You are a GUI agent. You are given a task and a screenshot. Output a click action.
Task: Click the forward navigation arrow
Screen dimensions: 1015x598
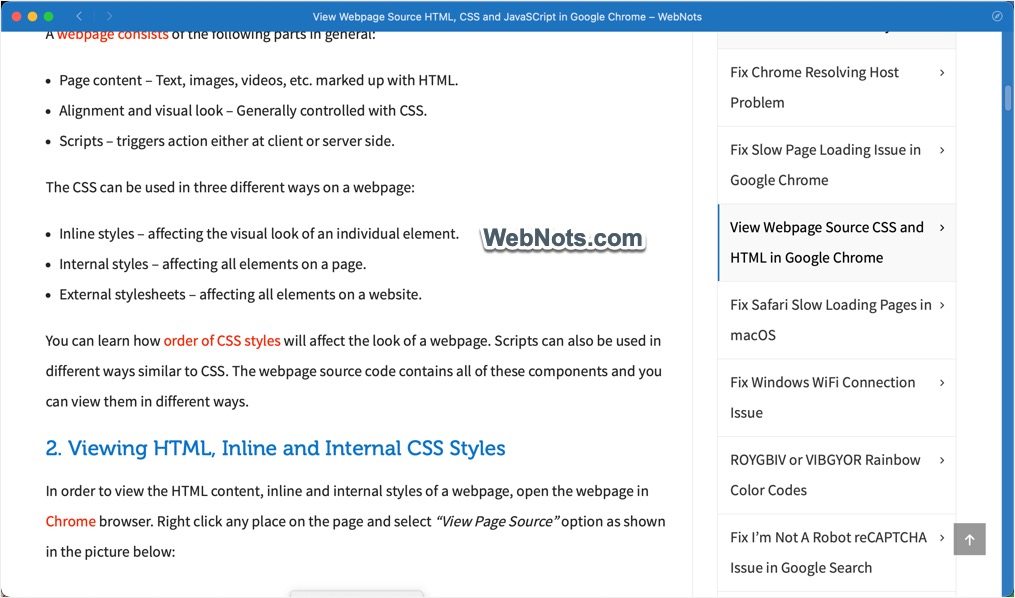(x=109, y=16)
